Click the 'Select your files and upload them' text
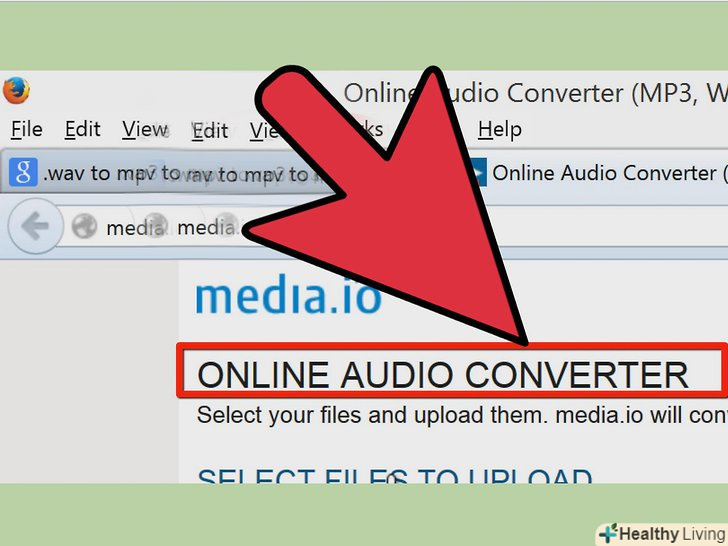The height and width of the screenshot is (546, 728). 370,415
